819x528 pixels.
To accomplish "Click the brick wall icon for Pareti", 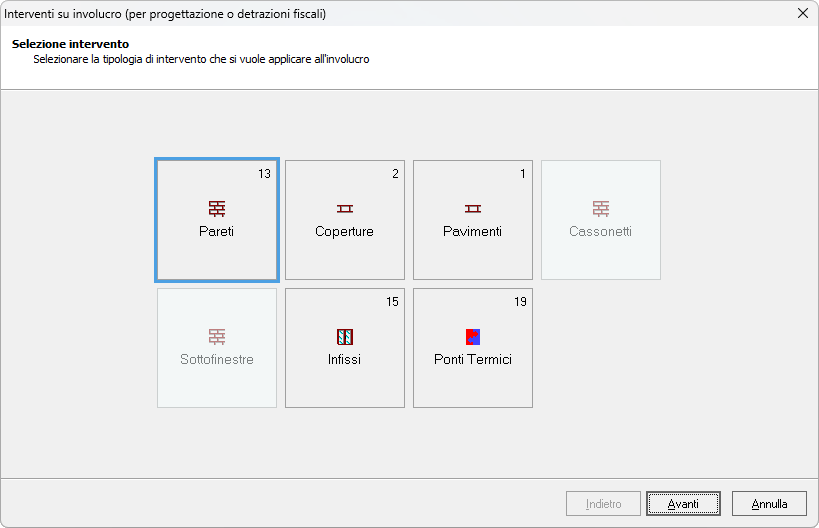I will (x=217, y=208).
